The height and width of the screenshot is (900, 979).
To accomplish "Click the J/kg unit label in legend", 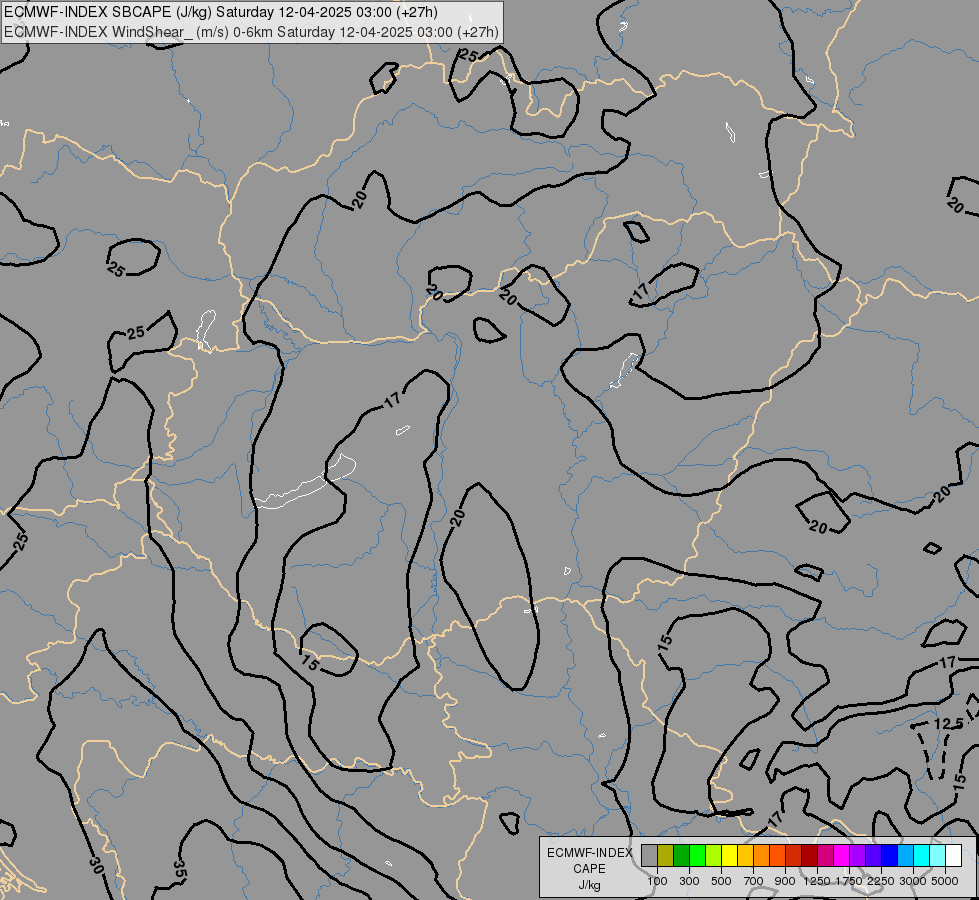I will 589,886.
